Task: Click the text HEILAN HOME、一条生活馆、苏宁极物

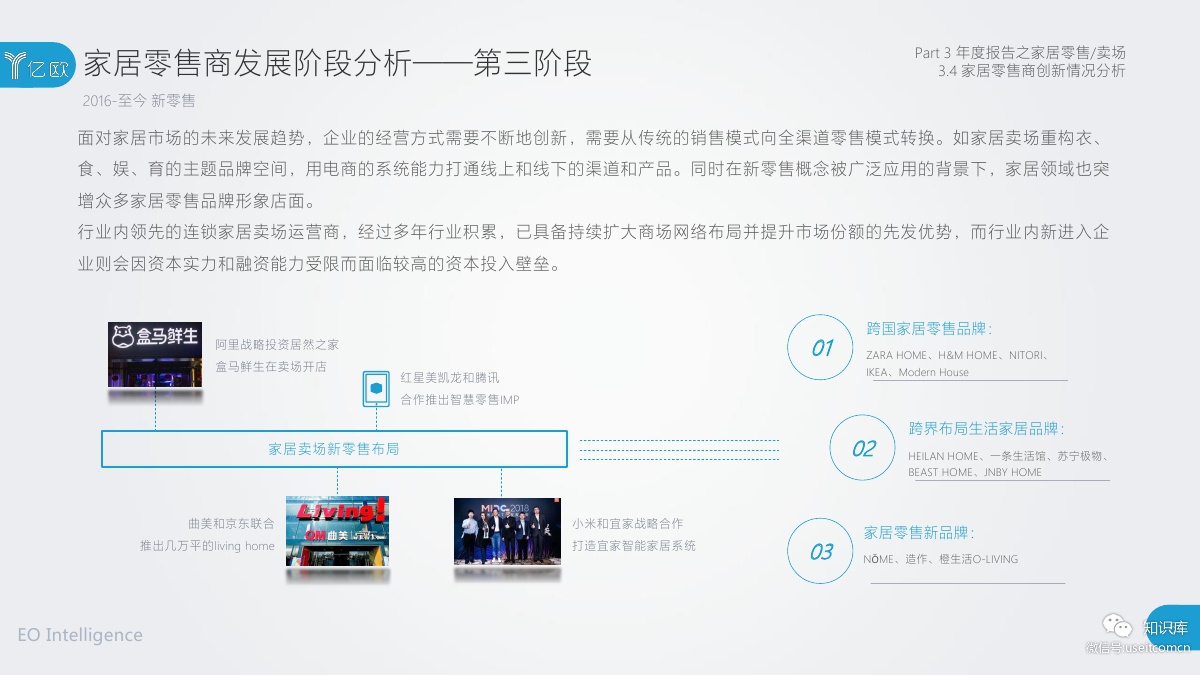Action: 1008,456
